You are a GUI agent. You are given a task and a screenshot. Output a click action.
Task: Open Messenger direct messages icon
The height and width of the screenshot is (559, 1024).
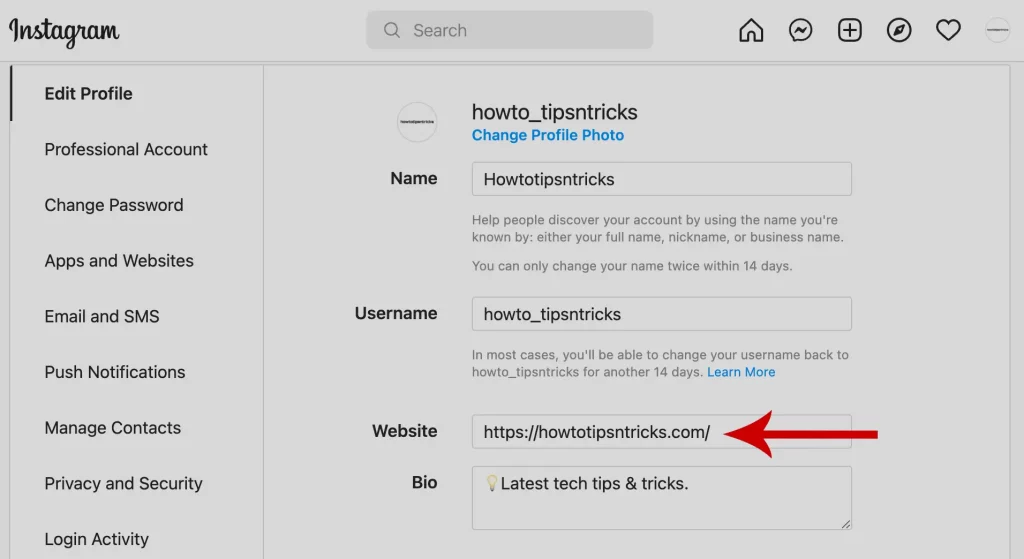pos(800,30)
